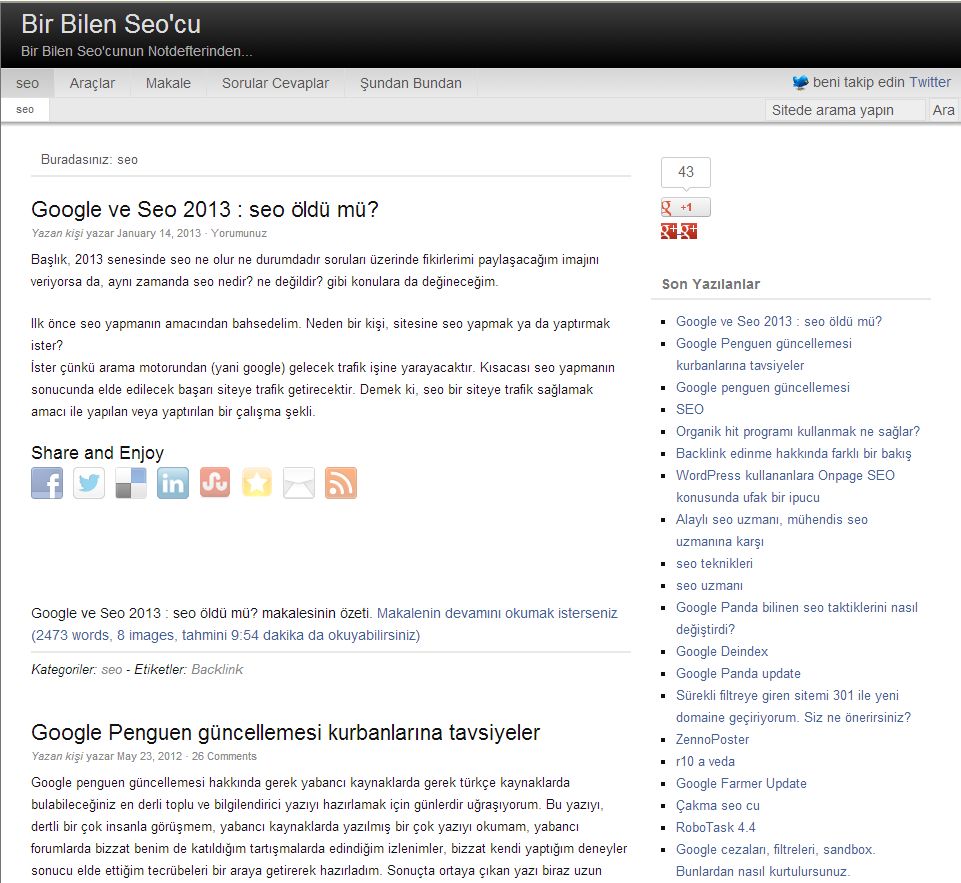Image resolution: width=961 pixels, height=883 pixels.
Task: Open the Google Deindex sidebar link
Action: pos(722,651)
